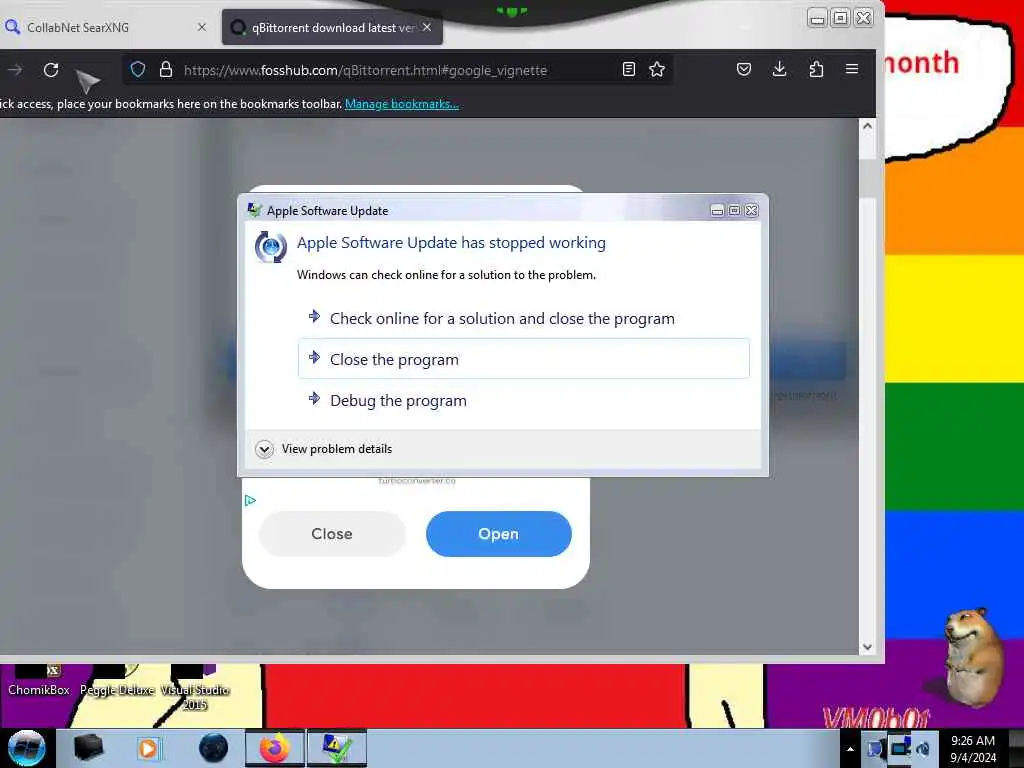The height and width of the screenshot is (768, 1024).
Task: Click the page scrollbar up arrow
Action: click(x=867, y=126)
